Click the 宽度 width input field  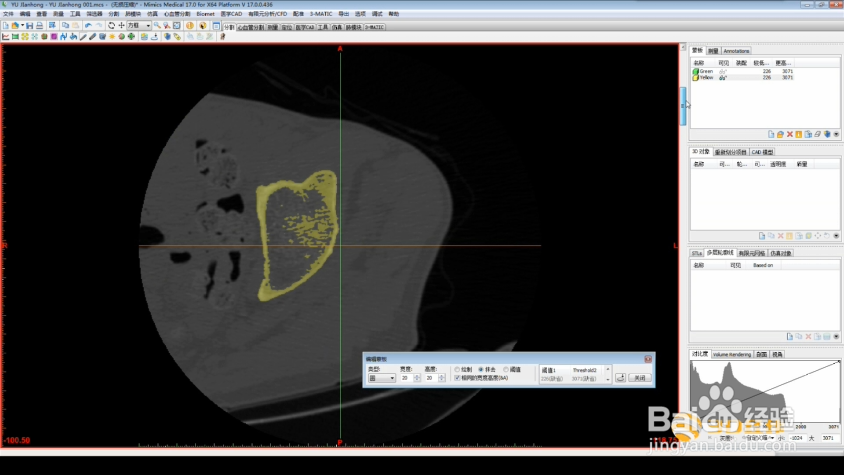(406, 378)
